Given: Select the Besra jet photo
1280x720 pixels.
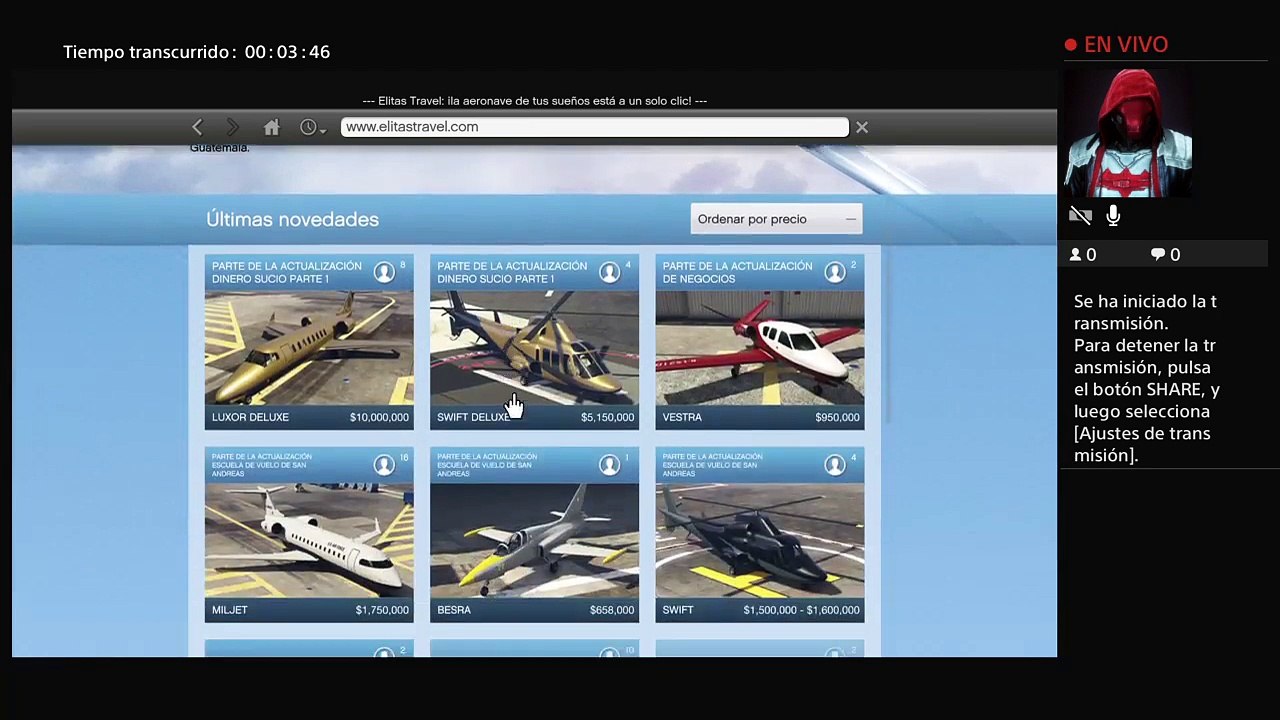Looking at the screenshot, I should point(534,540).
